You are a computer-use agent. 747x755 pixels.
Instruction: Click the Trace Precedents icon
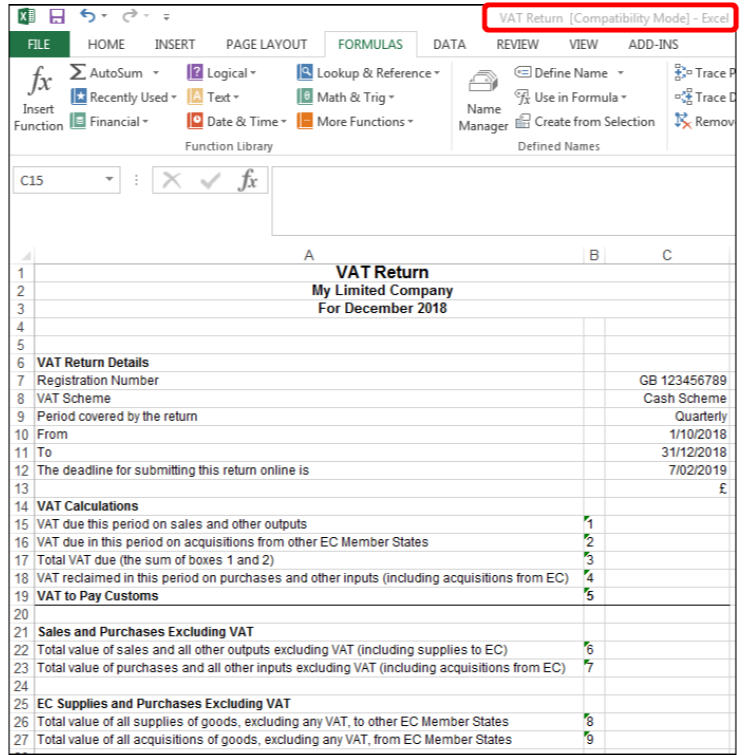[x=682, y=73]
